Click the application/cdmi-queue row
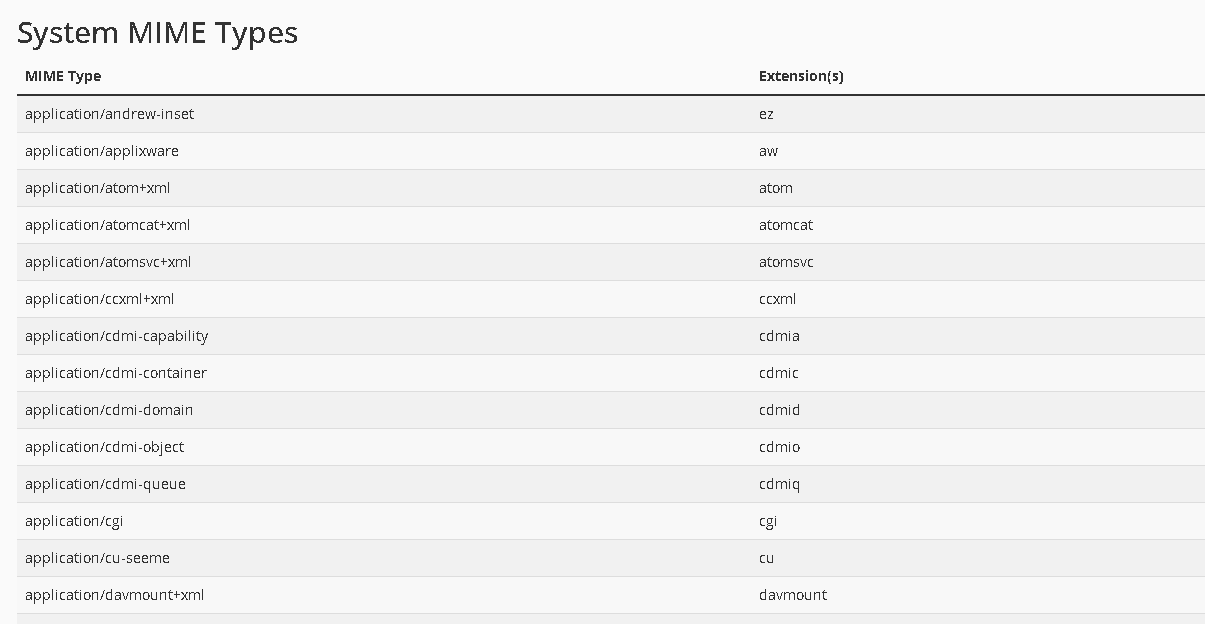Screen dimensions: 1205x624 (611, 484)
